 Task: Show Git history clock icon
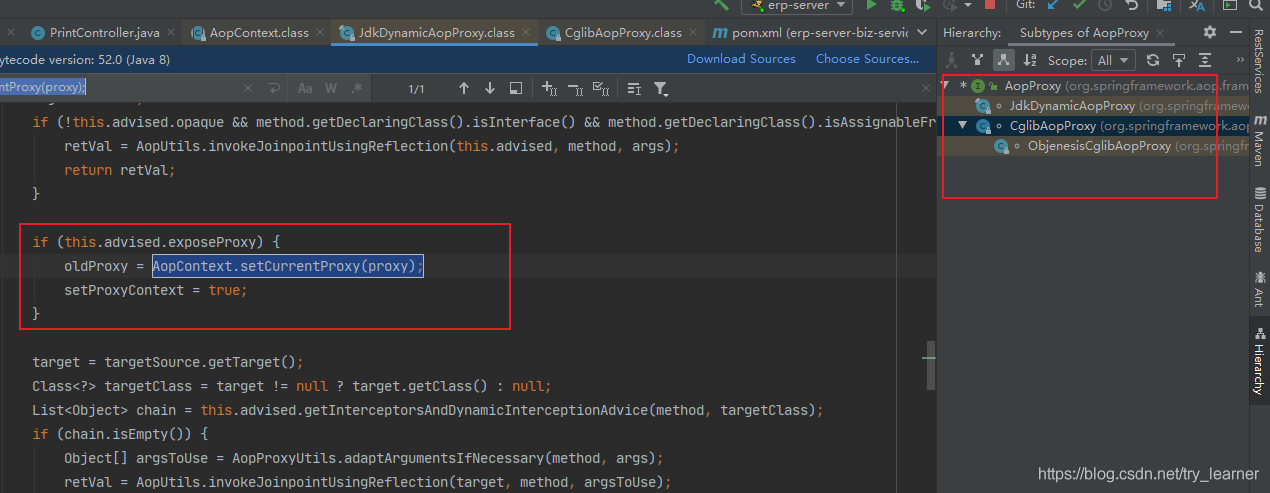pos(1105,6)
